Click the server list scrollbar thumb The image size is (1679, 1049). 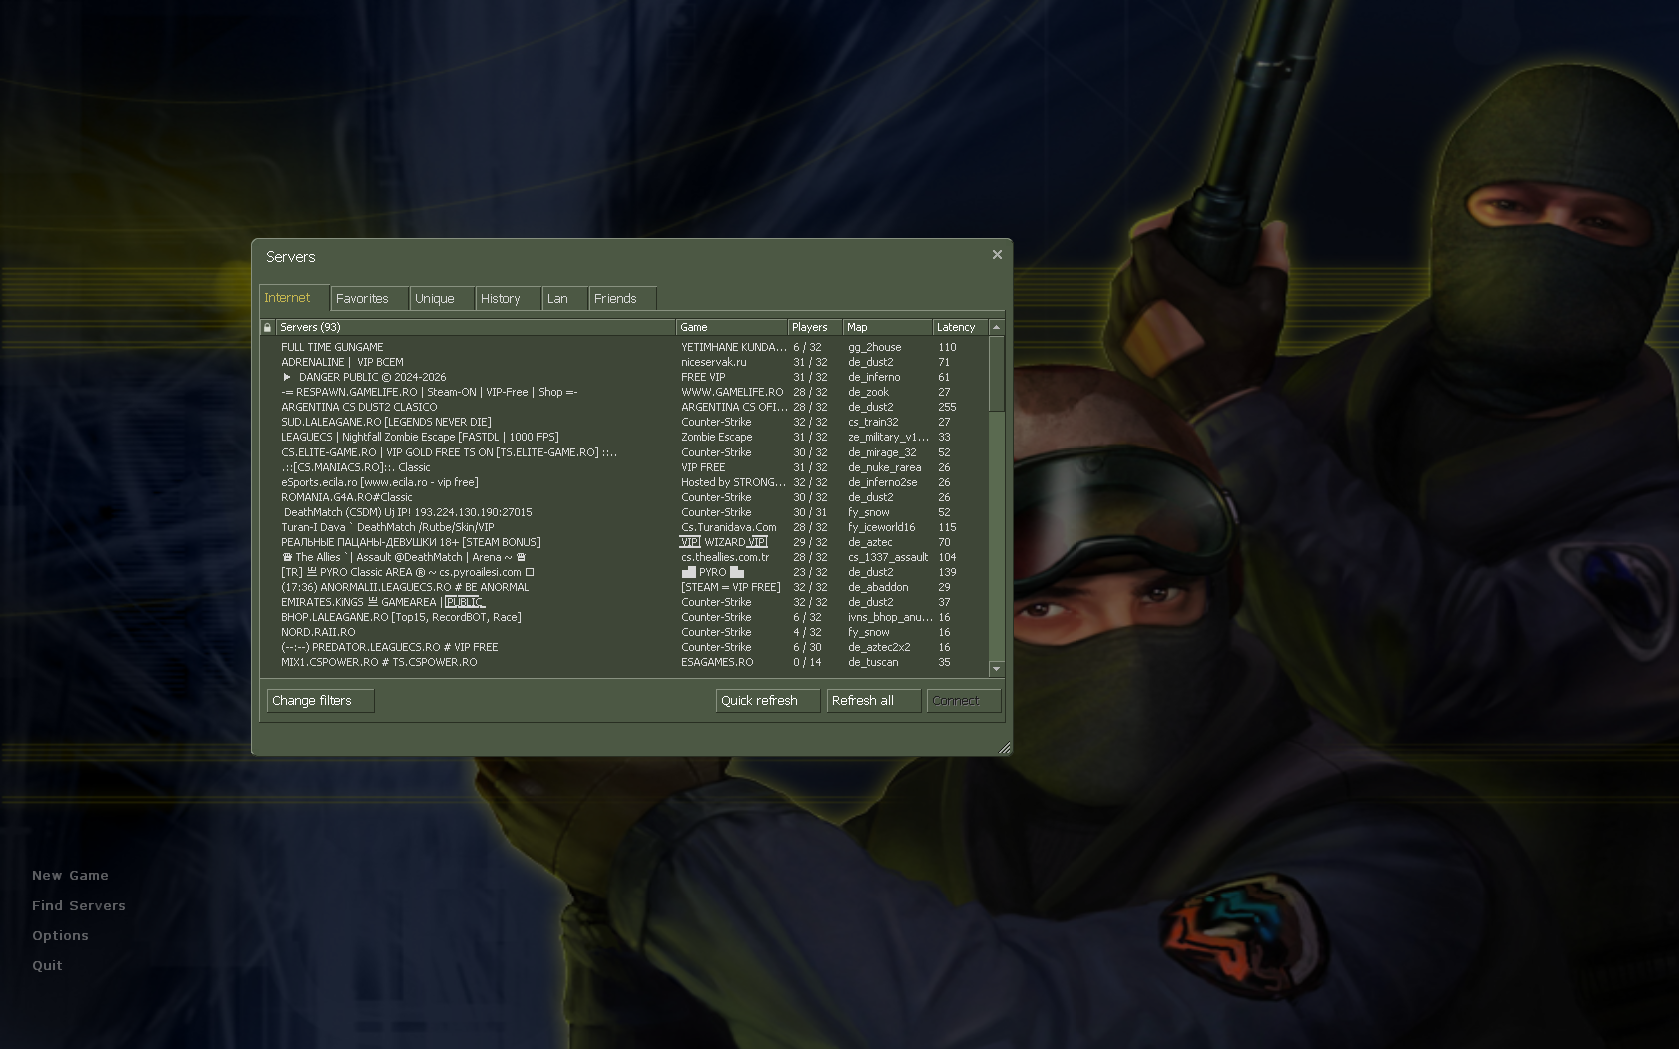pyautogui.click(x=996, y=373)
